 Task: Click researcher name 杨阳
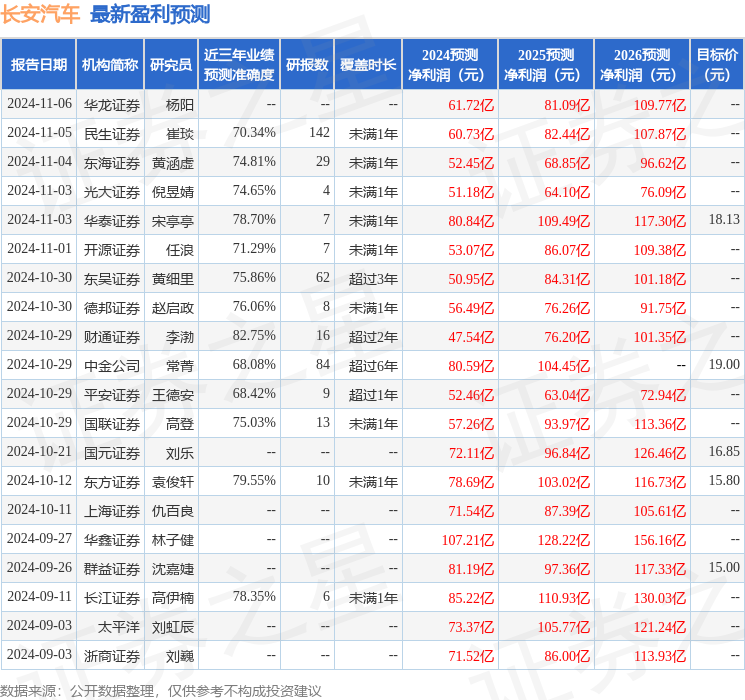coord(180,105)
